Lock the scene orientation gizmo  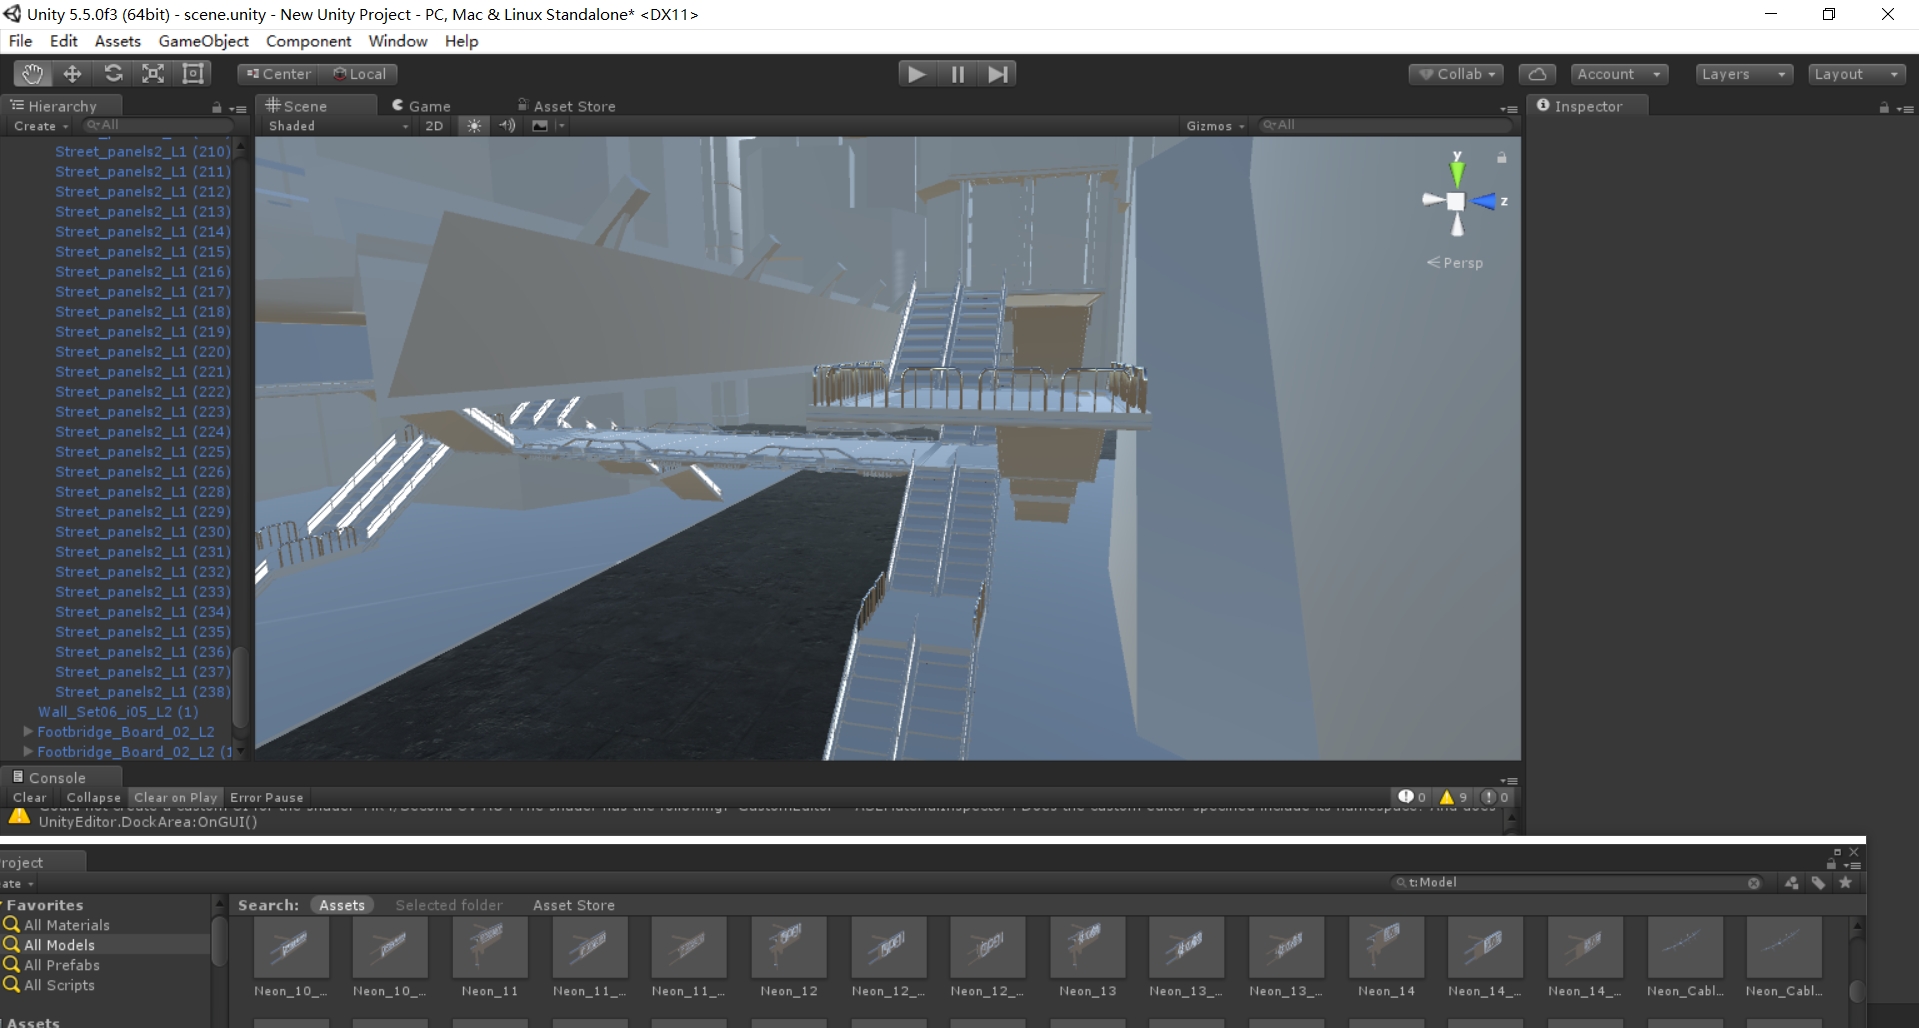pos(1501,157)
